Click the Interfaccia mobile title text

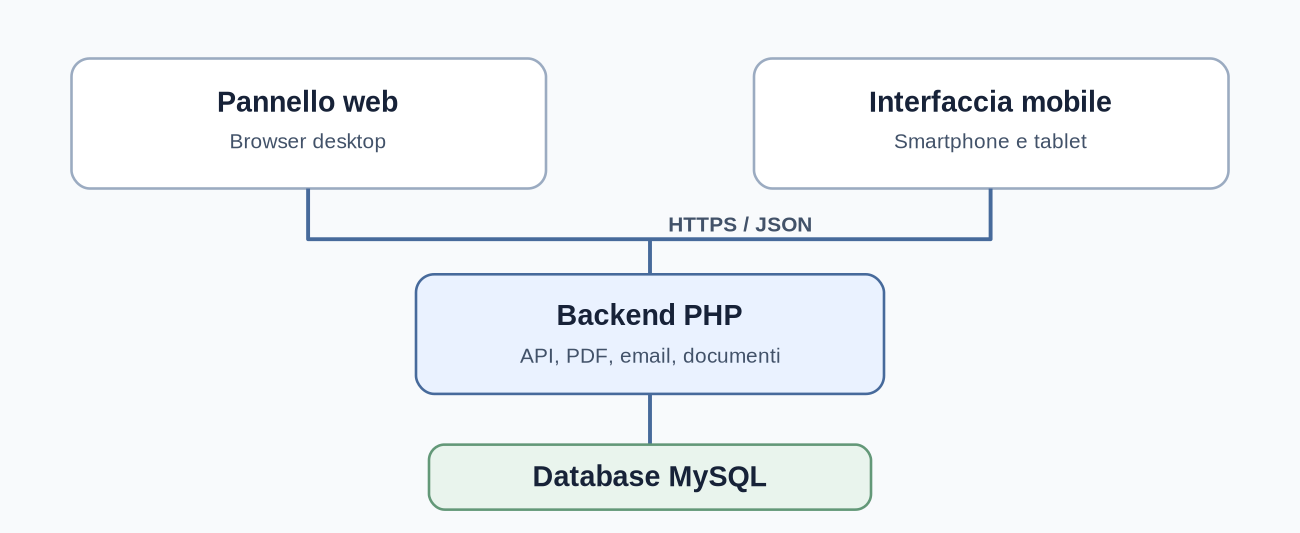pyautogui.click(x=990, y=102)
